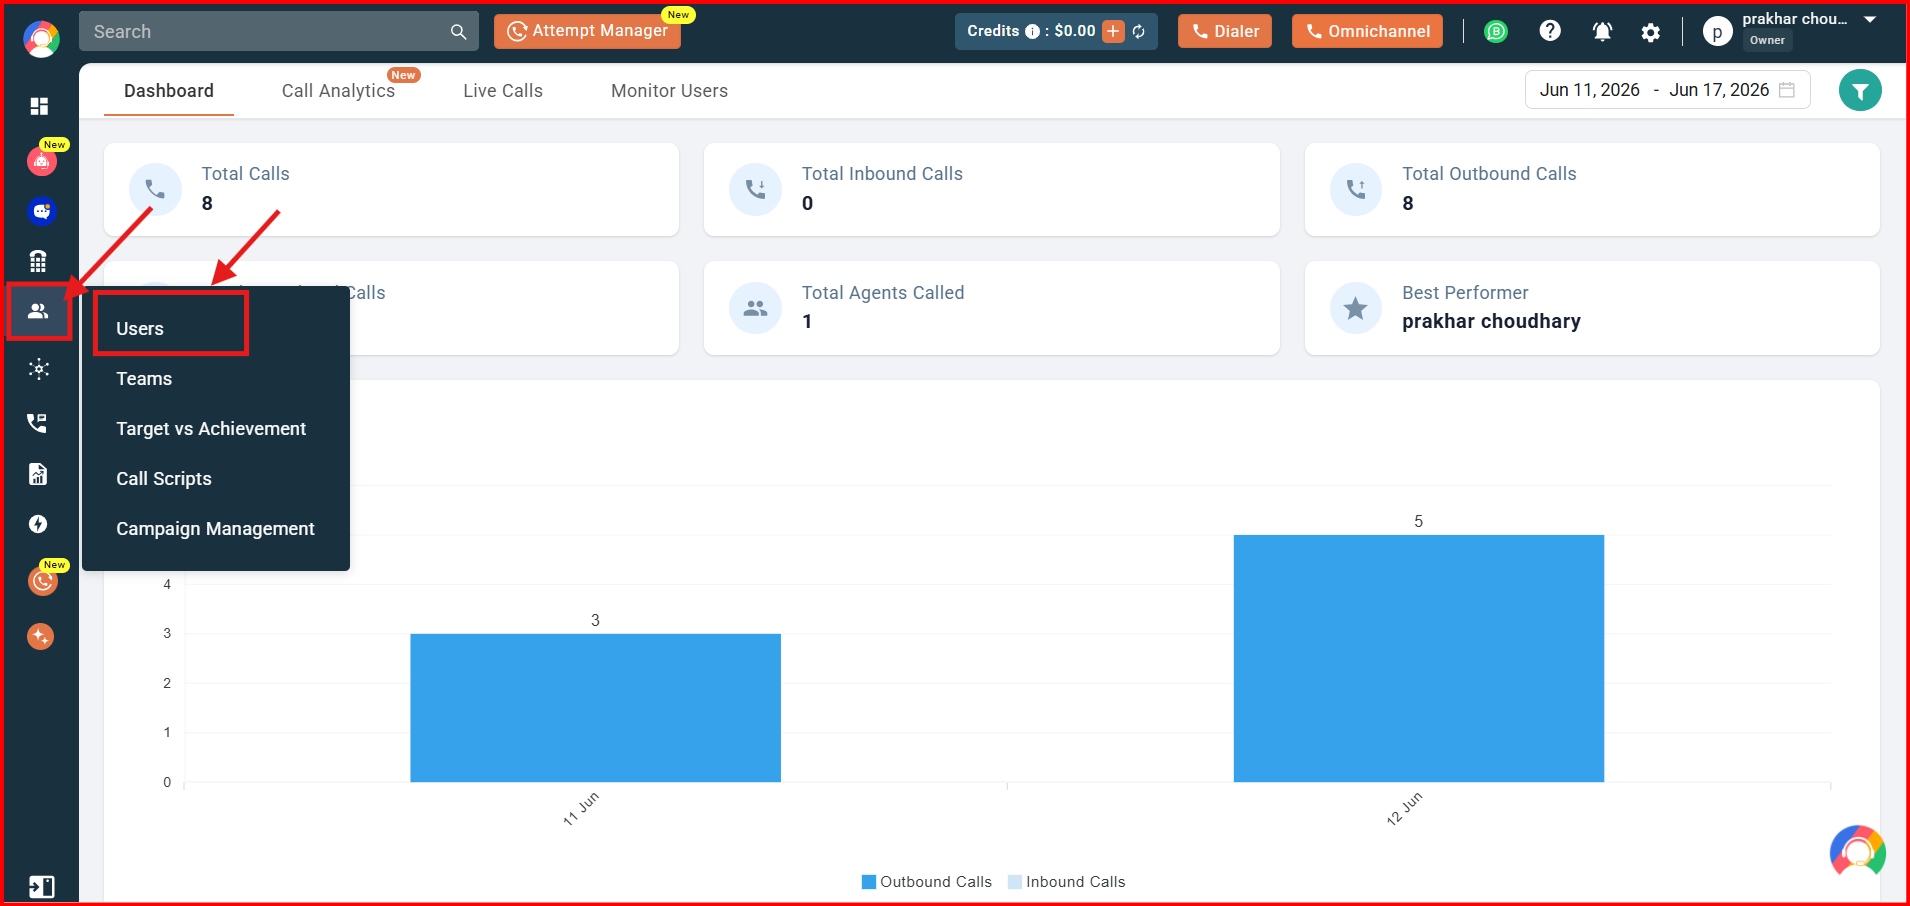Click the calendar icon in date range
Image resolution: width=1910 pixels, height=906 pixels.
pyautogui.click(x=1787, y=90)
